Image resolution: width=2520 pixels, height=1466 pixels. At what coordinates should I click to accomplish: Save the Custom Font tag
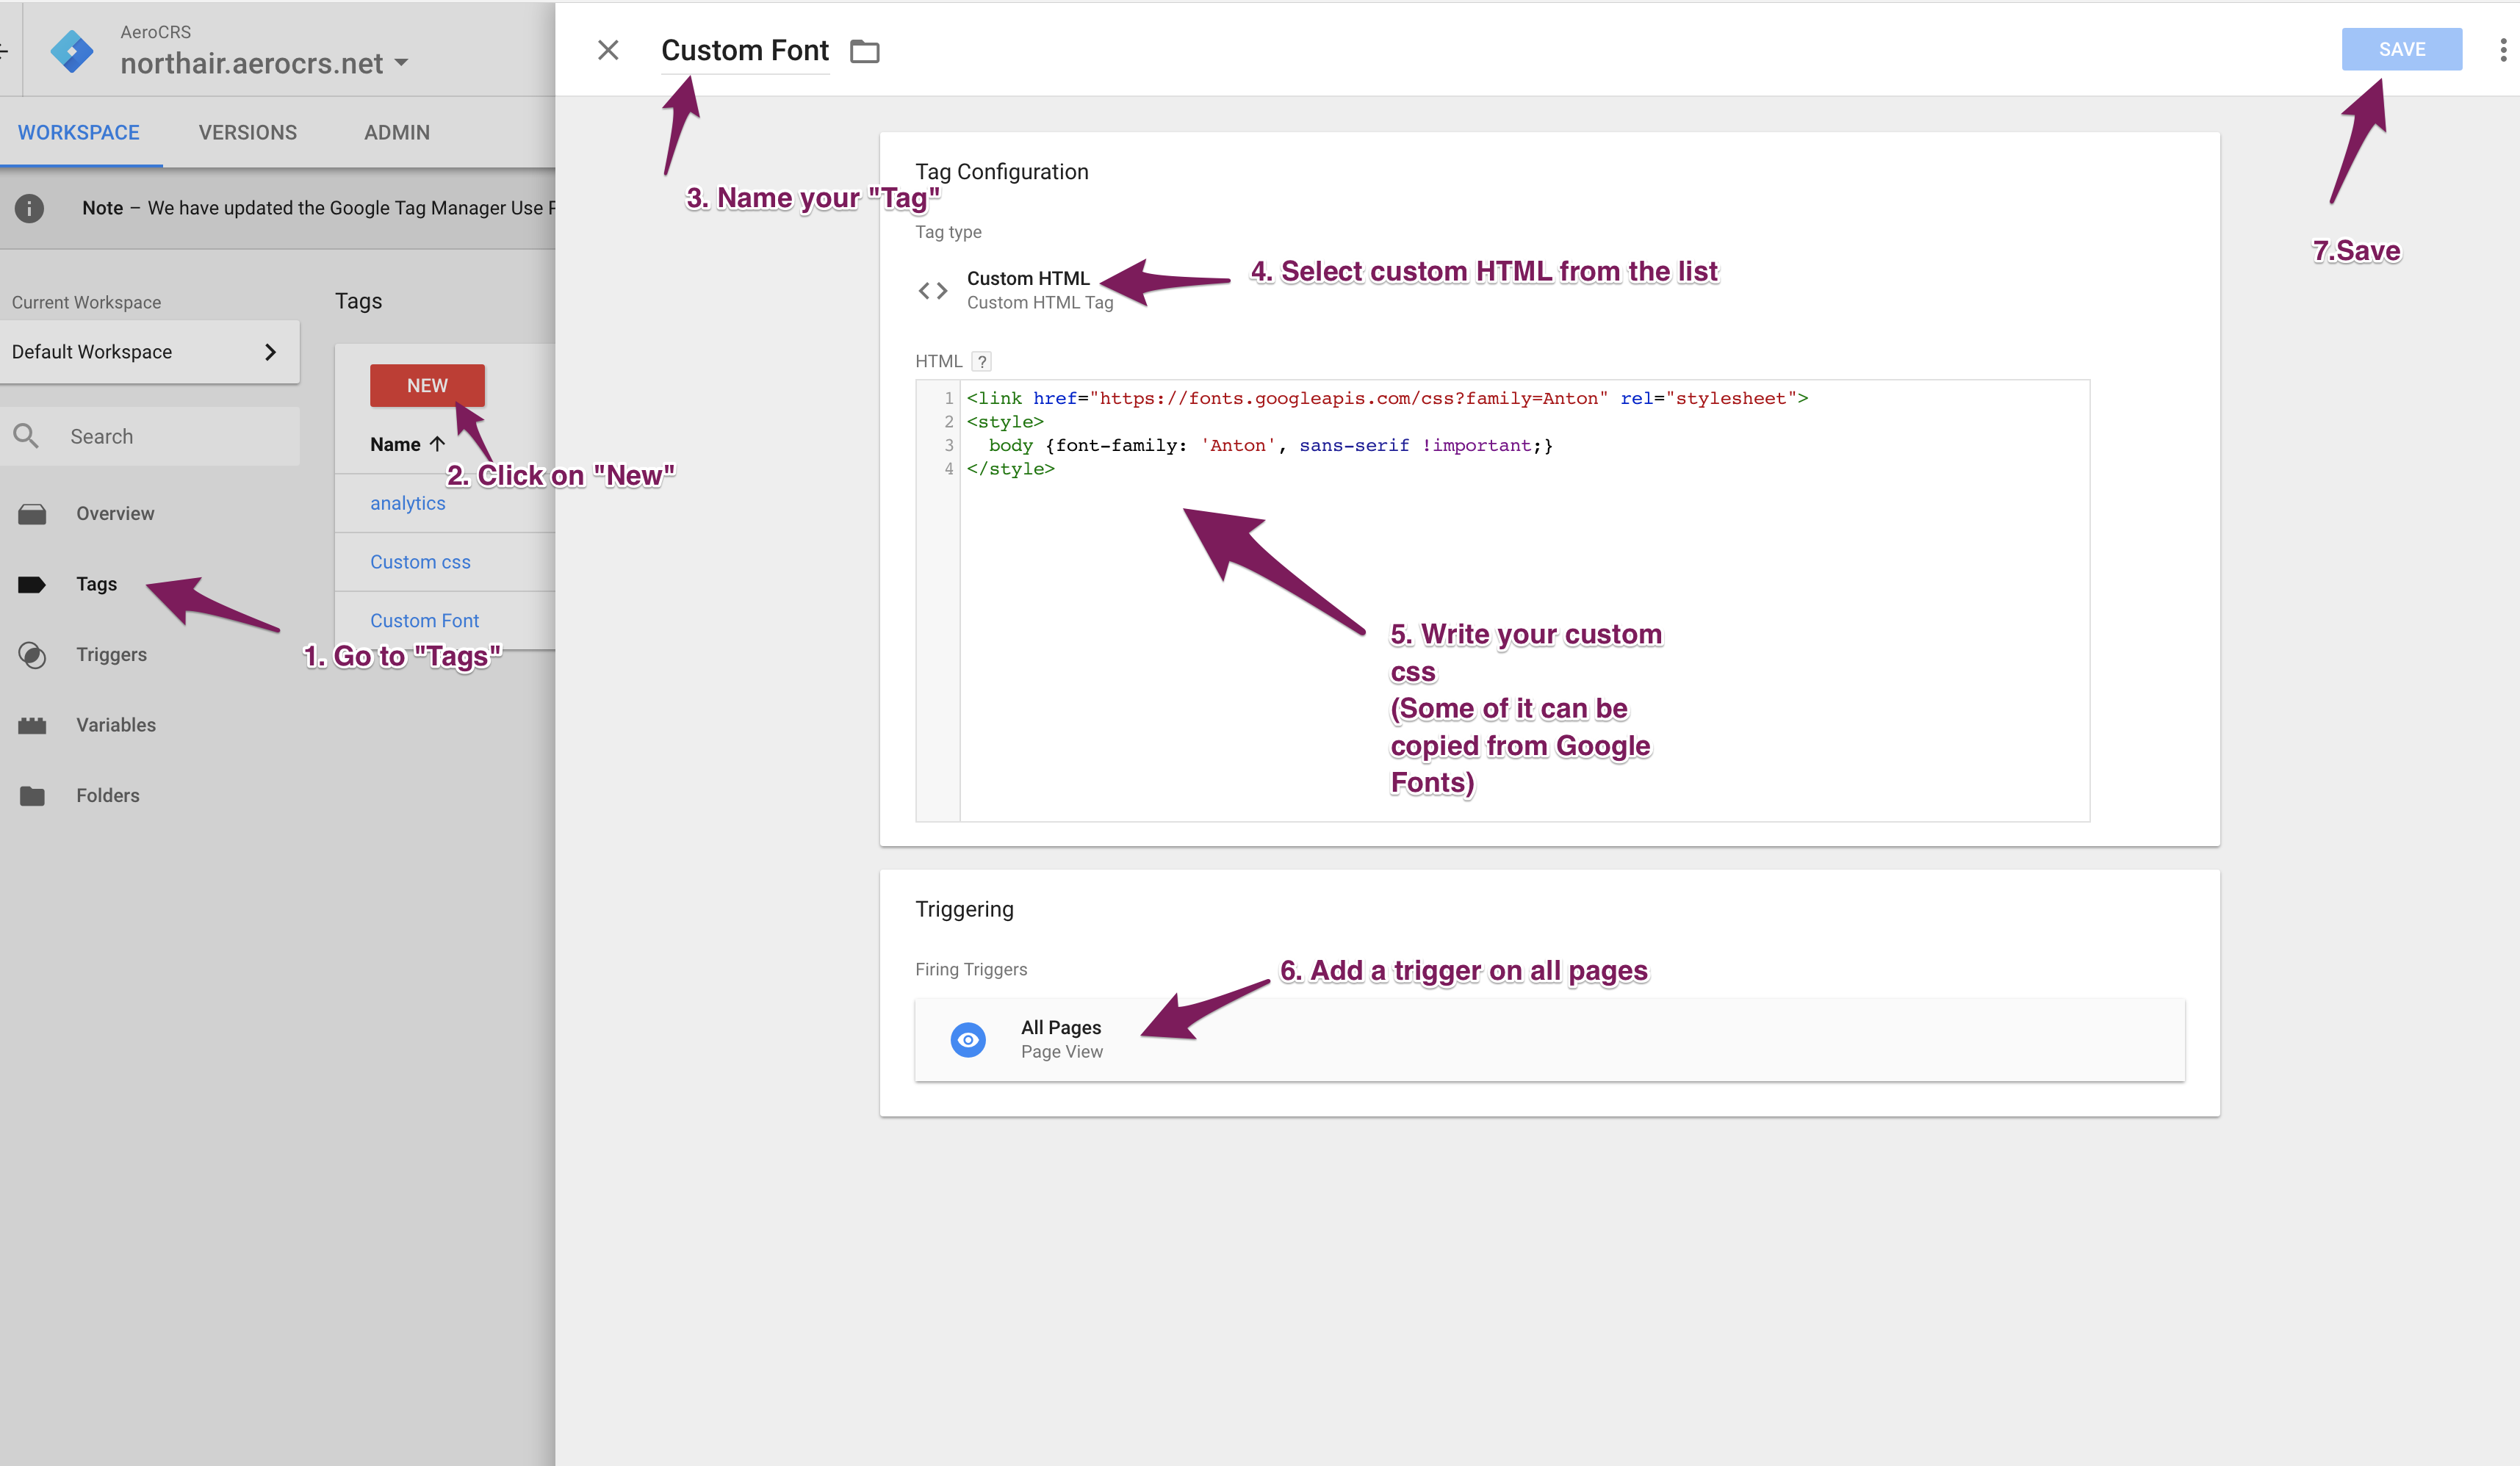pyautogui.click(x=2401, y=49)
